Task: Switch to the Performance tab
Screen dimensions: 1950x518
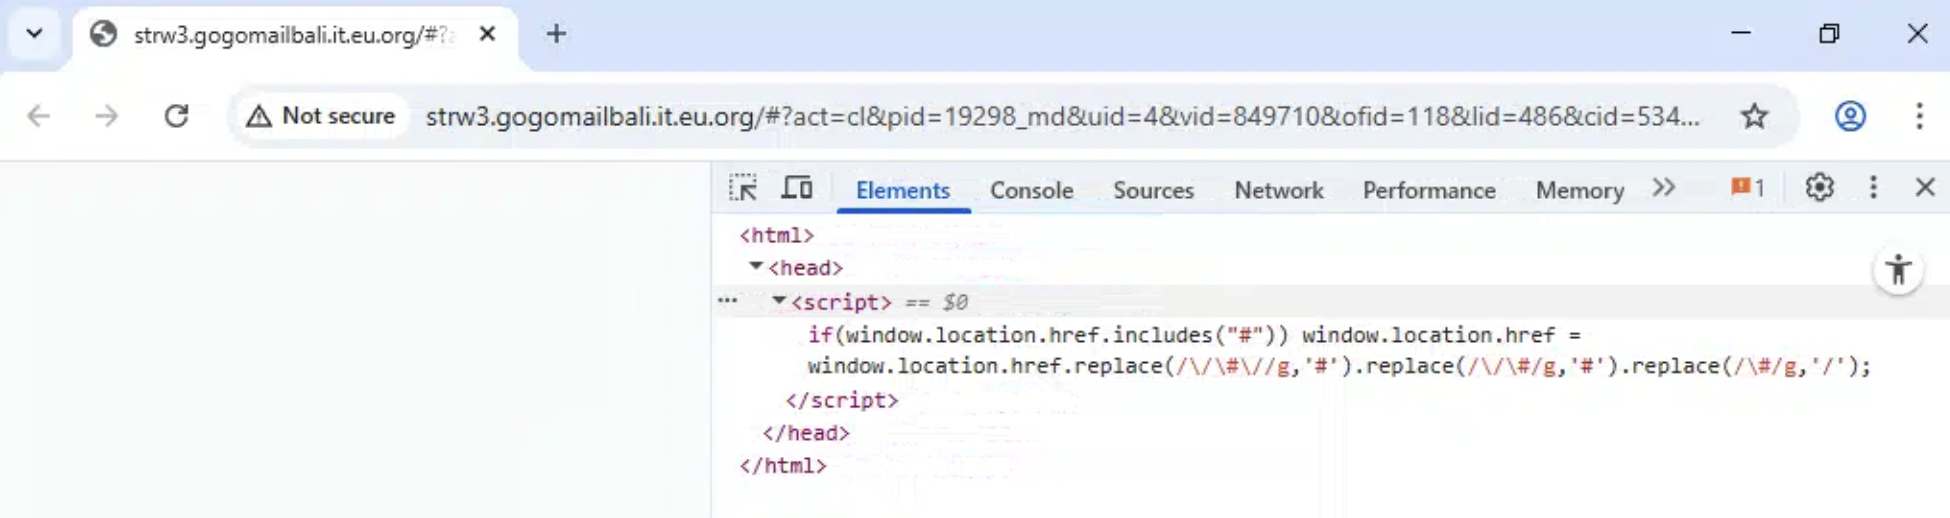Action: pyautogui.click(x=1429, y=190)
